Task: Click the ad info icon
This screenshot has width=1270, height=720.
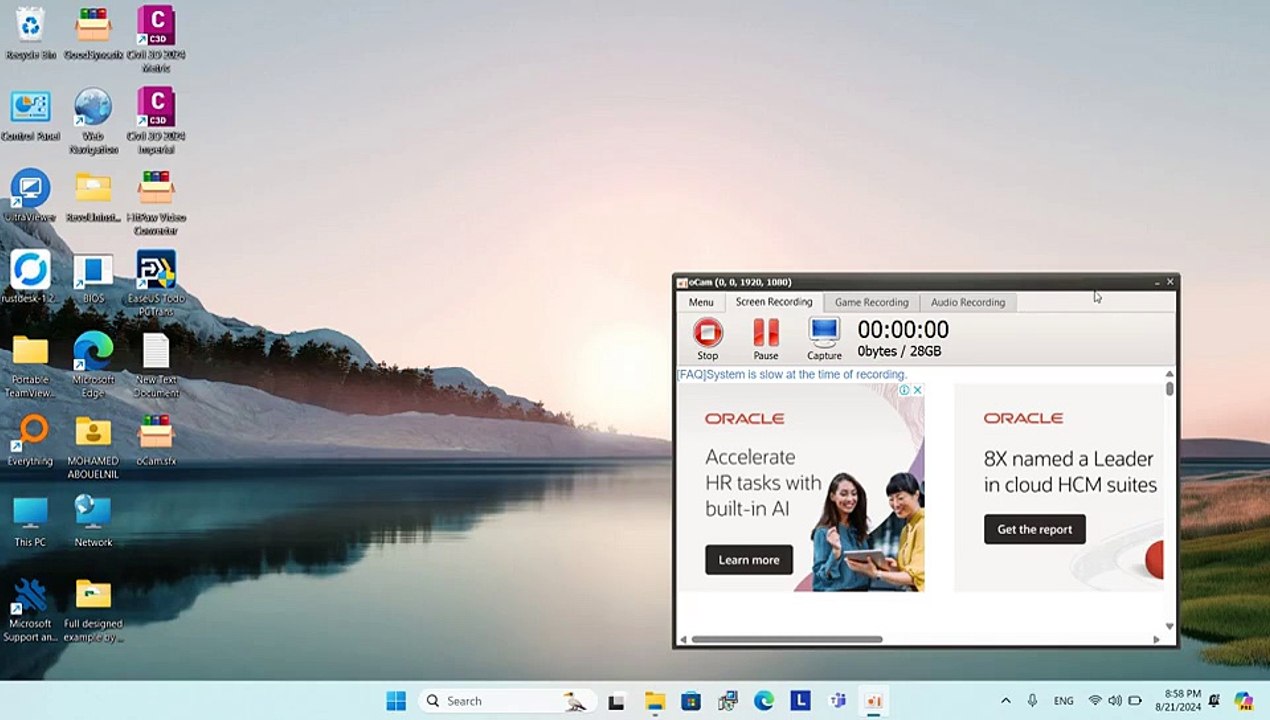Action: click(x=905, y=390)
